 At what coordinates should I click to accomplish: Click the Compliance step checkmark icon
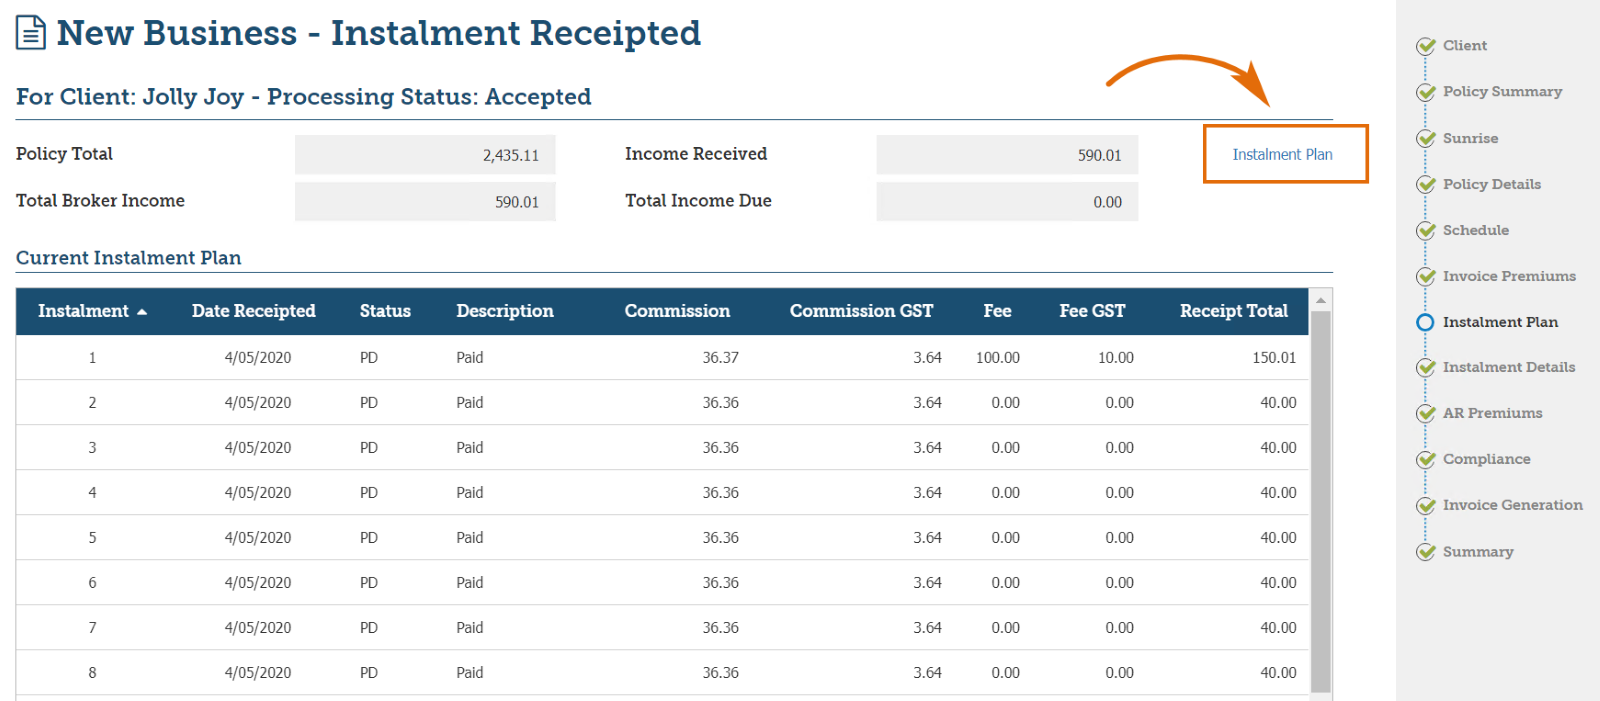[x=1426, y=460]
